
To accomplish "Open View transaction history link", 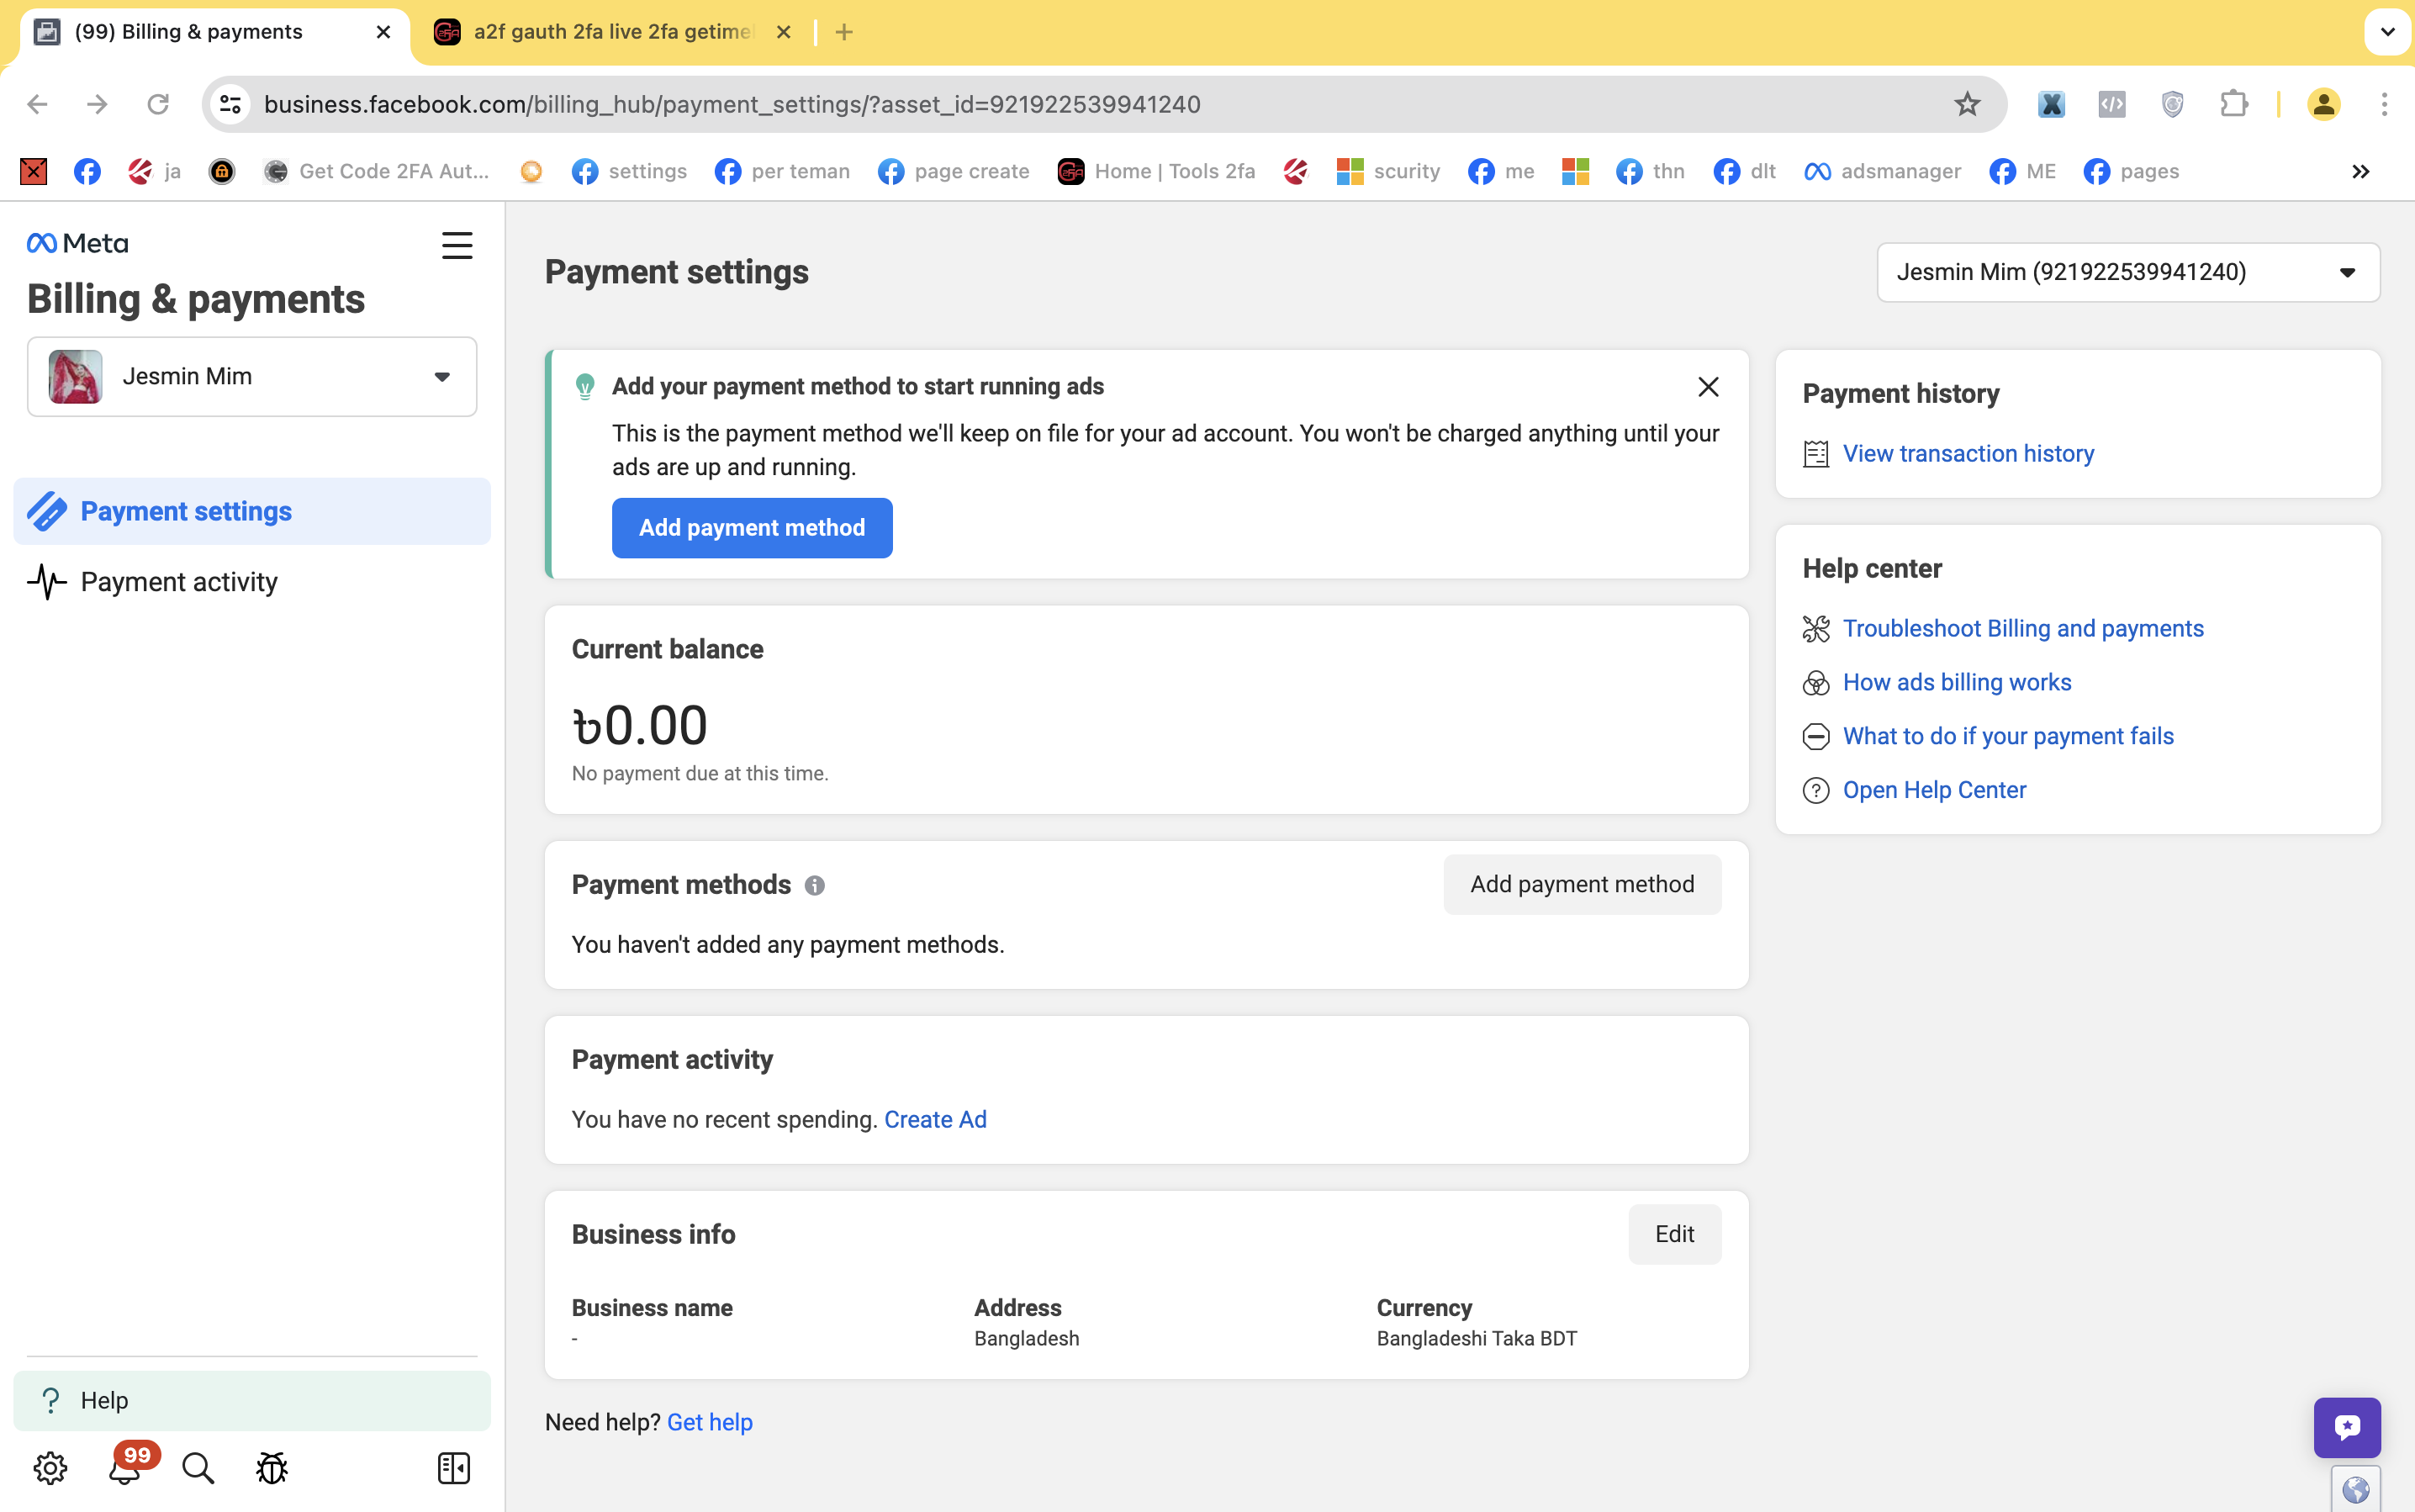I will pos(1968,454).
